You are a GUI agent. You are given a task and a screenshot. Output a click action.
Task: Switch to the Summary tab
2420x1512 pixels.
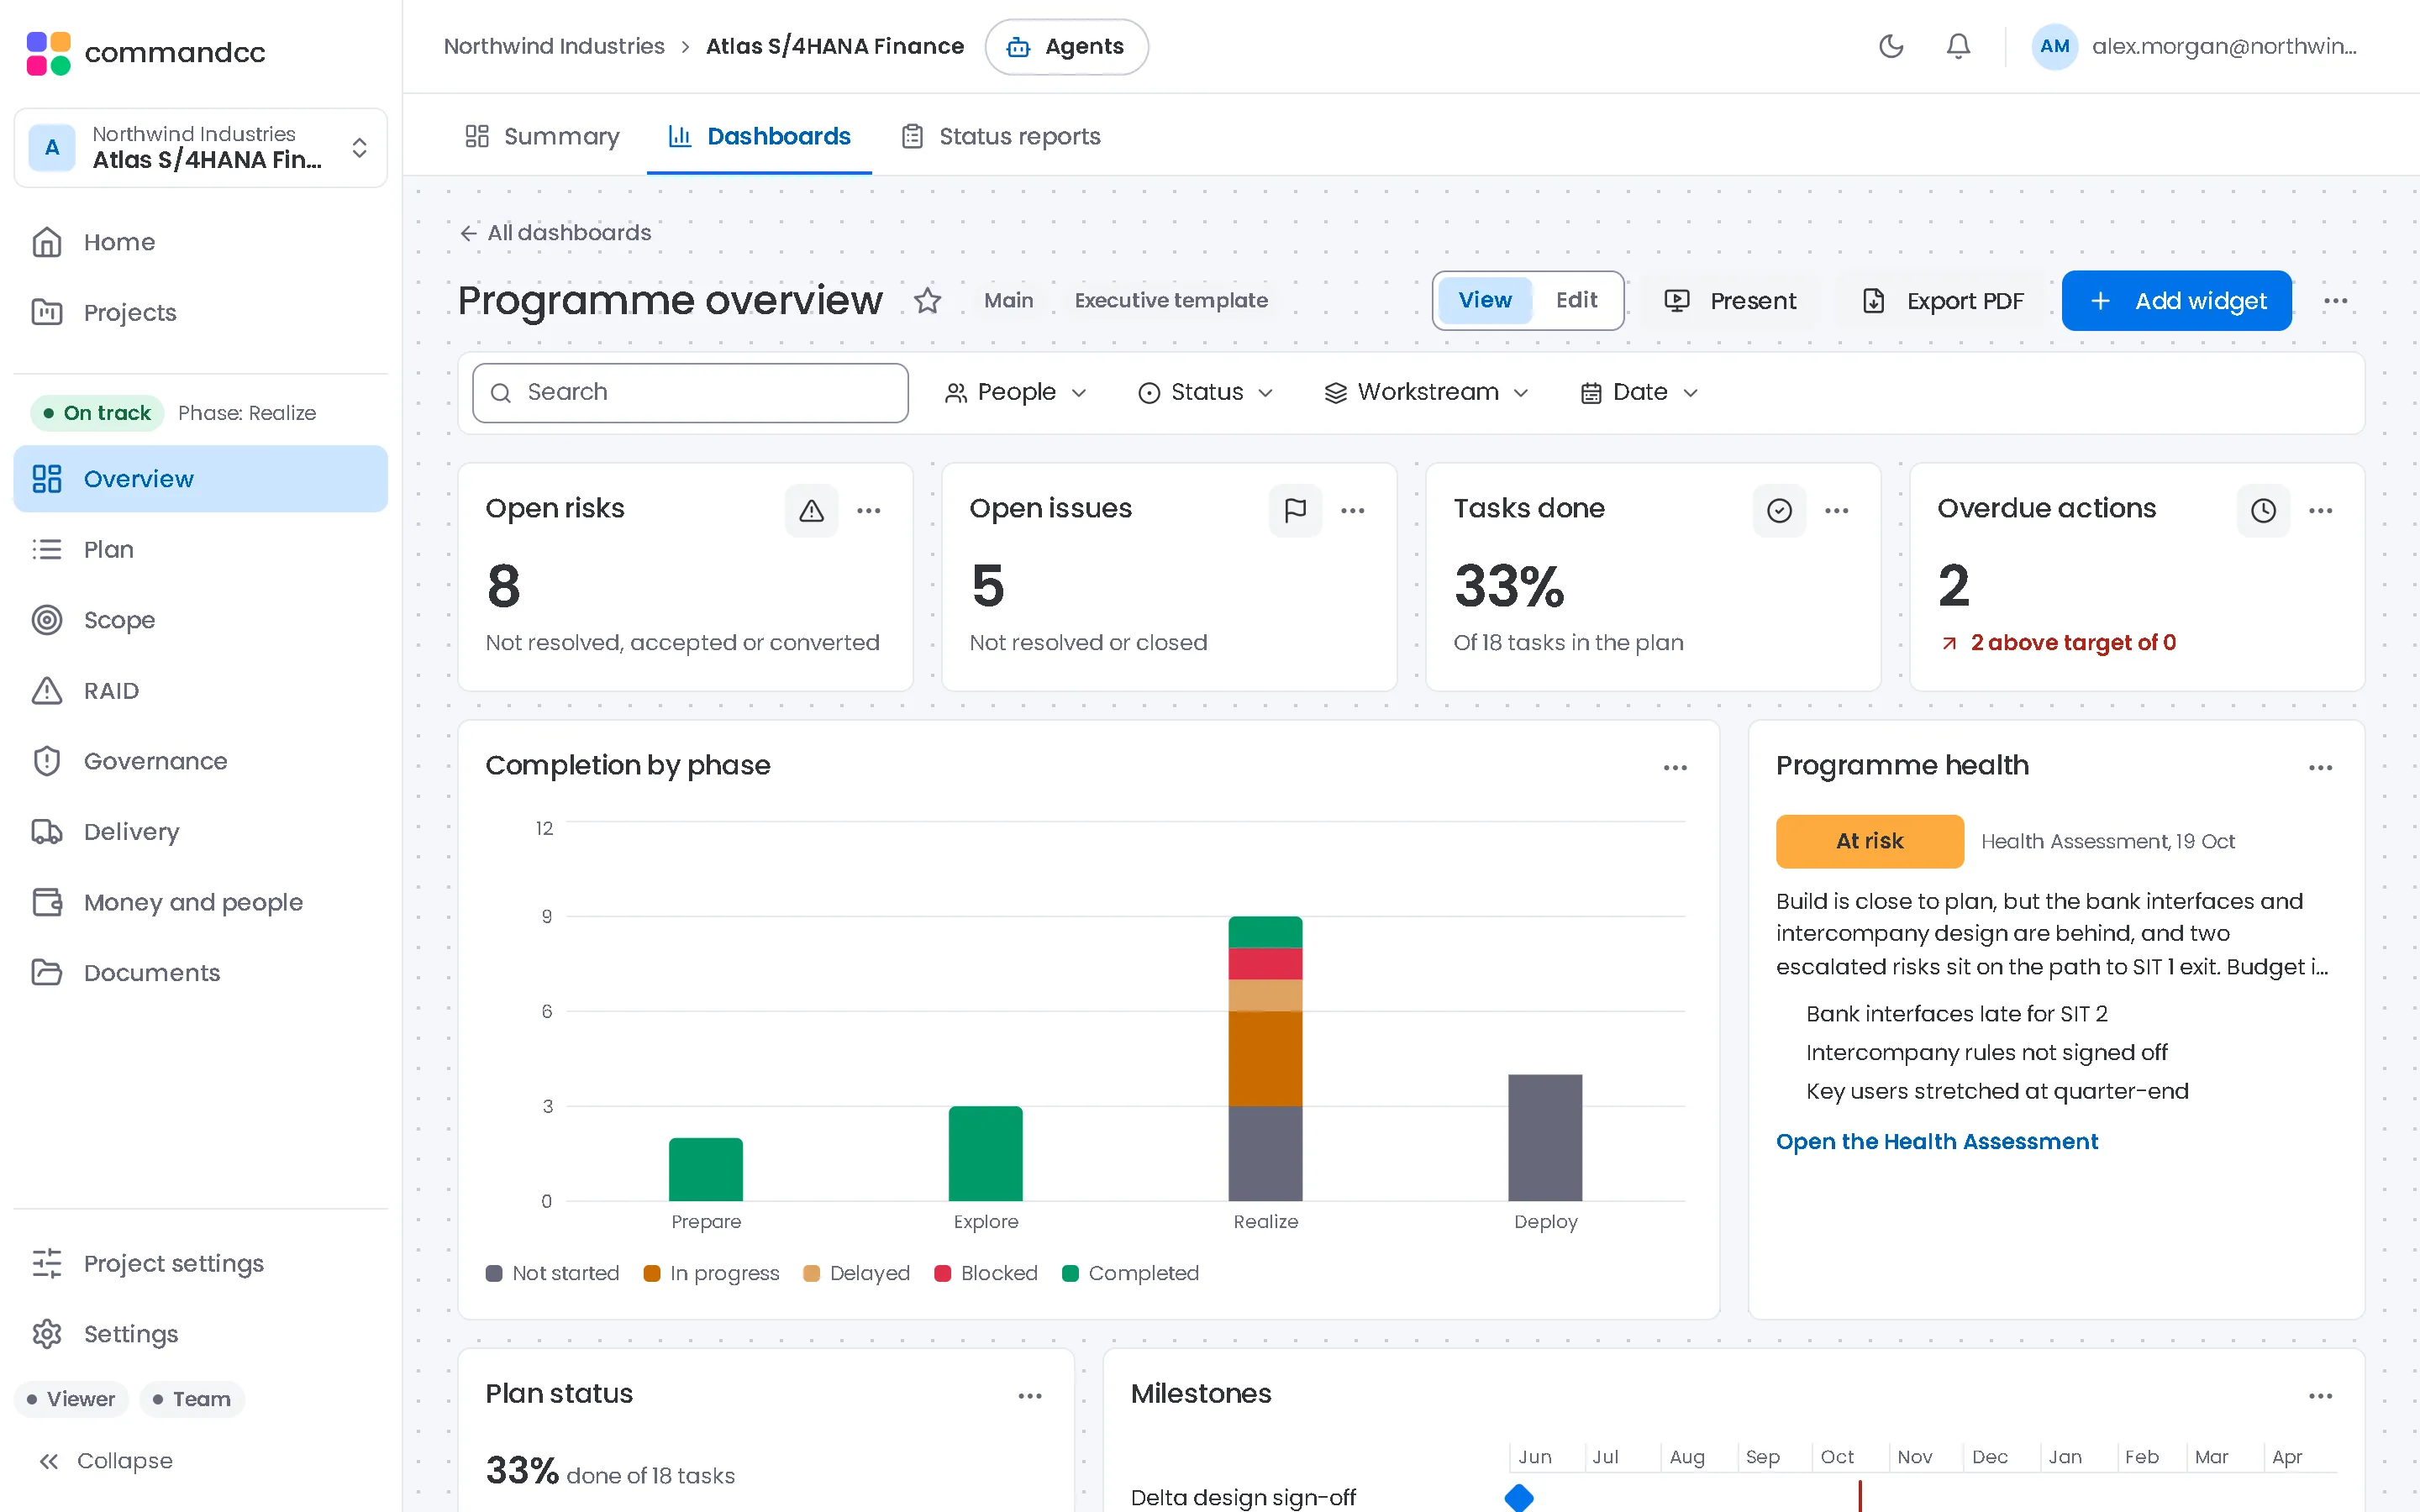542,136
